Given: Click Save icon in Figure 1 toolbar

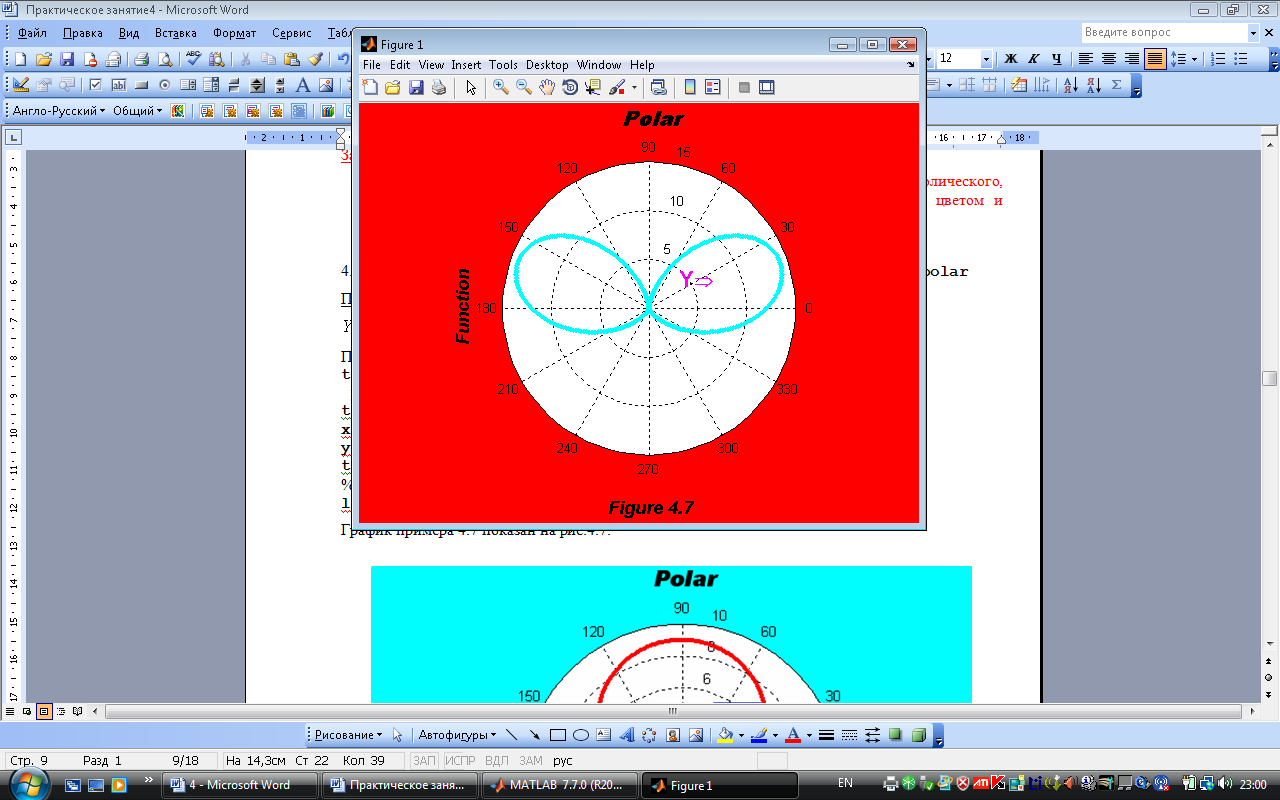Looking at the screenshot, I should 416,88.
